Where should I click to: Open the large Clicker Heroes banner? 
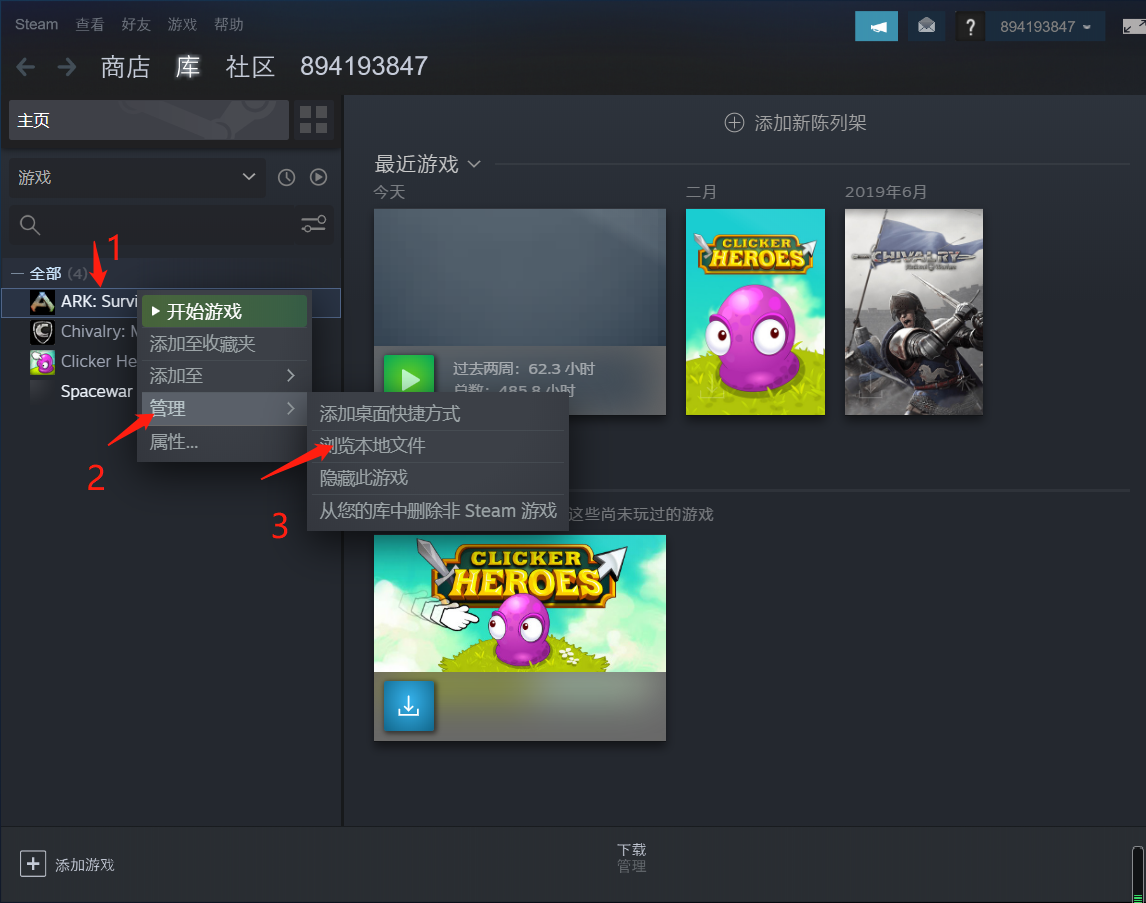click(x=520, y=603)
